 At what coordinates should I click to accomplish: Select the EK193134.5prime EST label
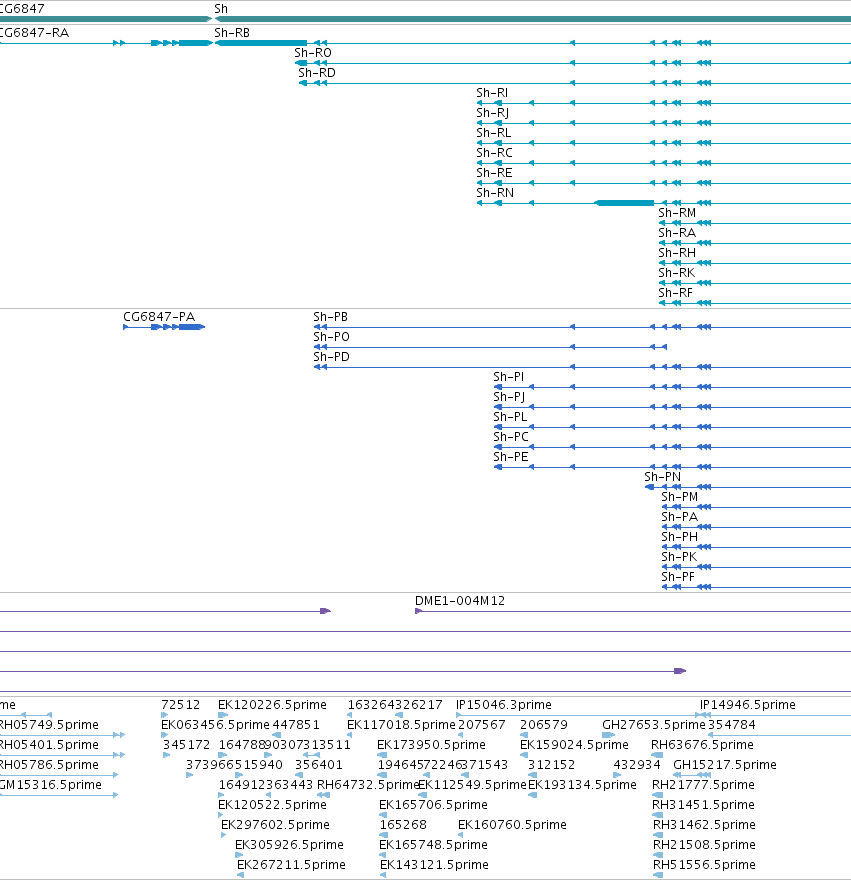[582, 785]
